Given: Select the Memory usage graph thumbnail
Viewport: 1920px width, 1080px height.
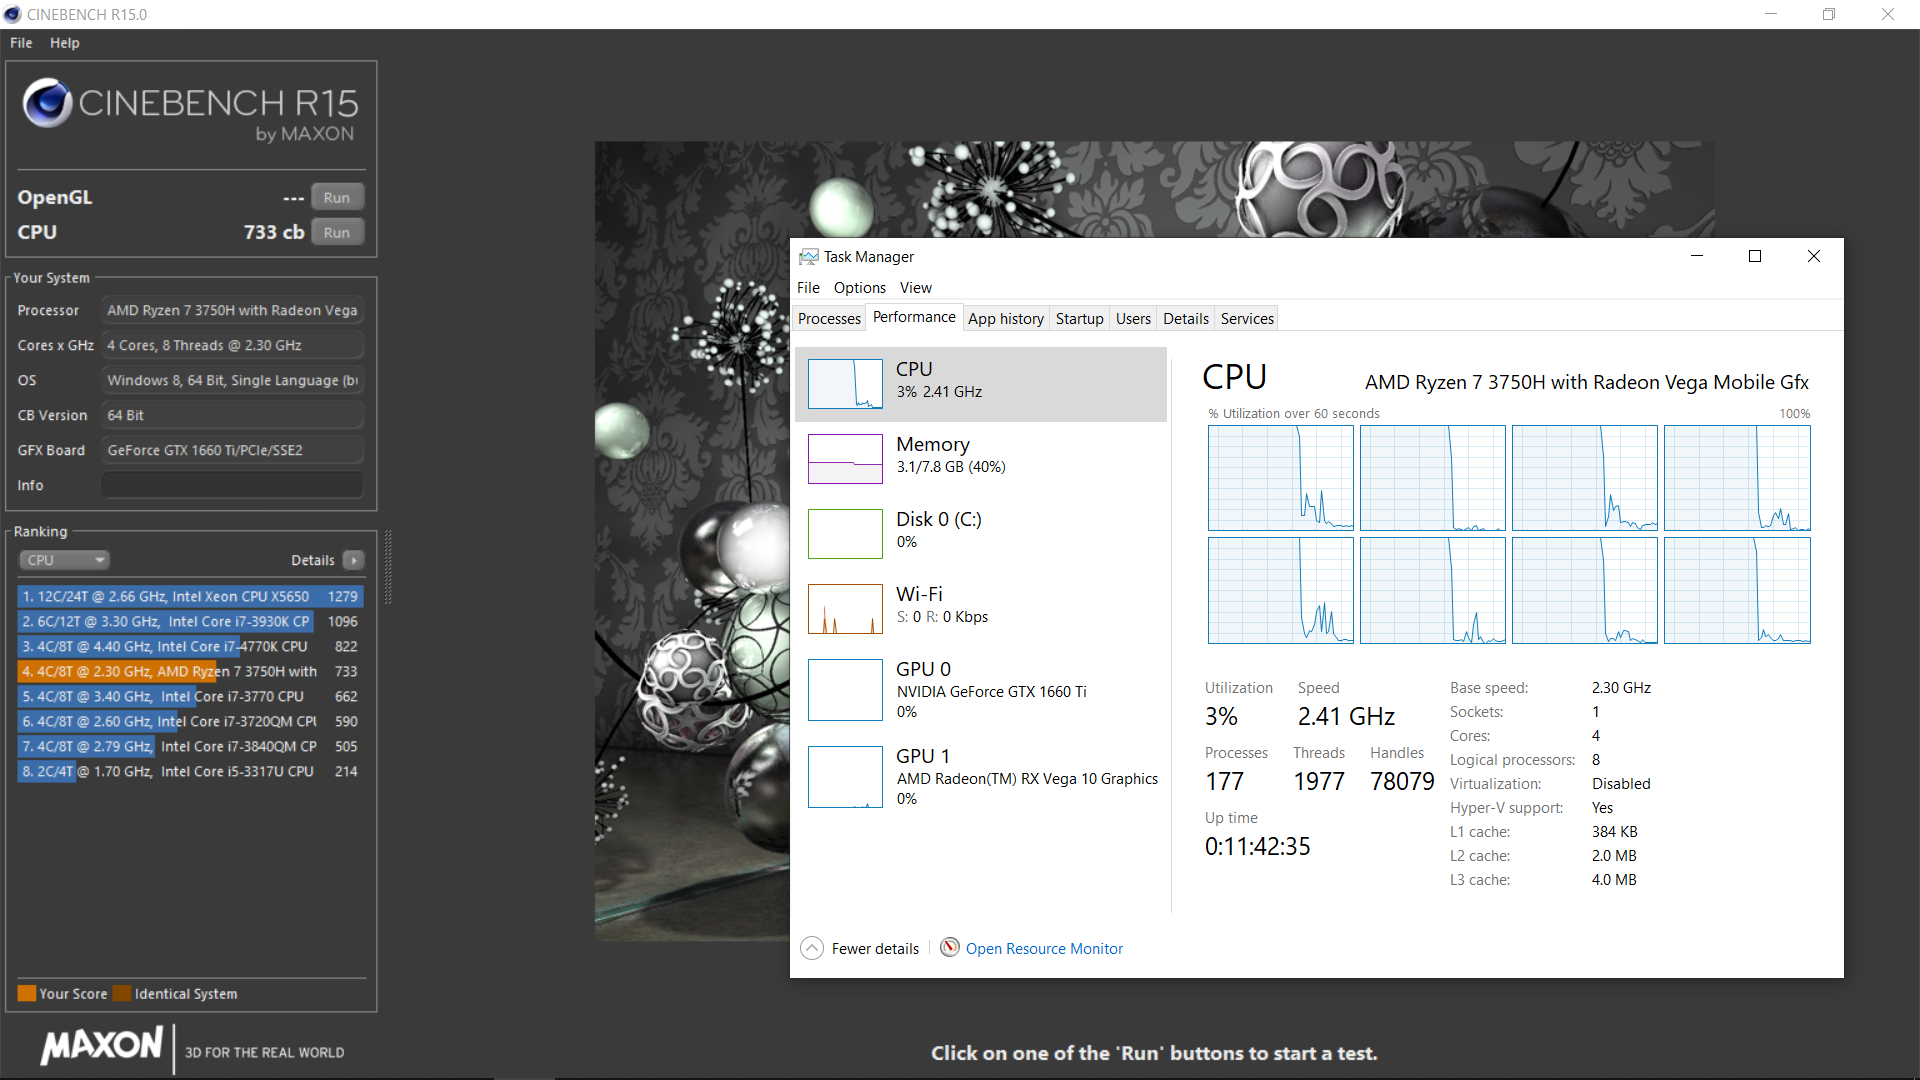Looking at the screenshot, I should [x=845, y=459].
